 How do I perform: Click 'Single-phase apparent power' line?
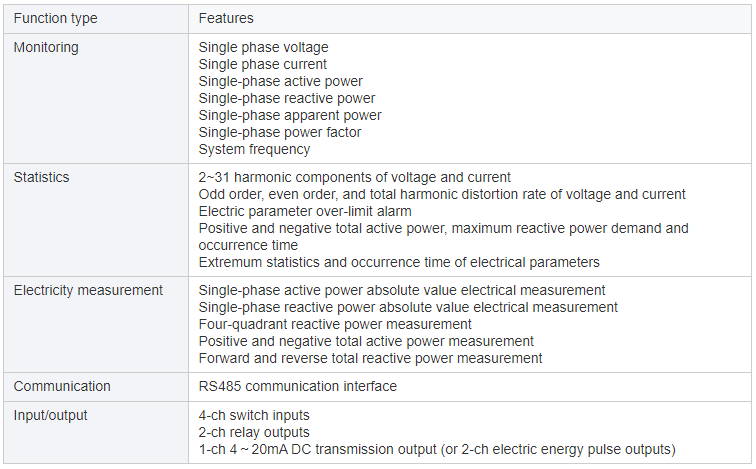click(290, 115)
